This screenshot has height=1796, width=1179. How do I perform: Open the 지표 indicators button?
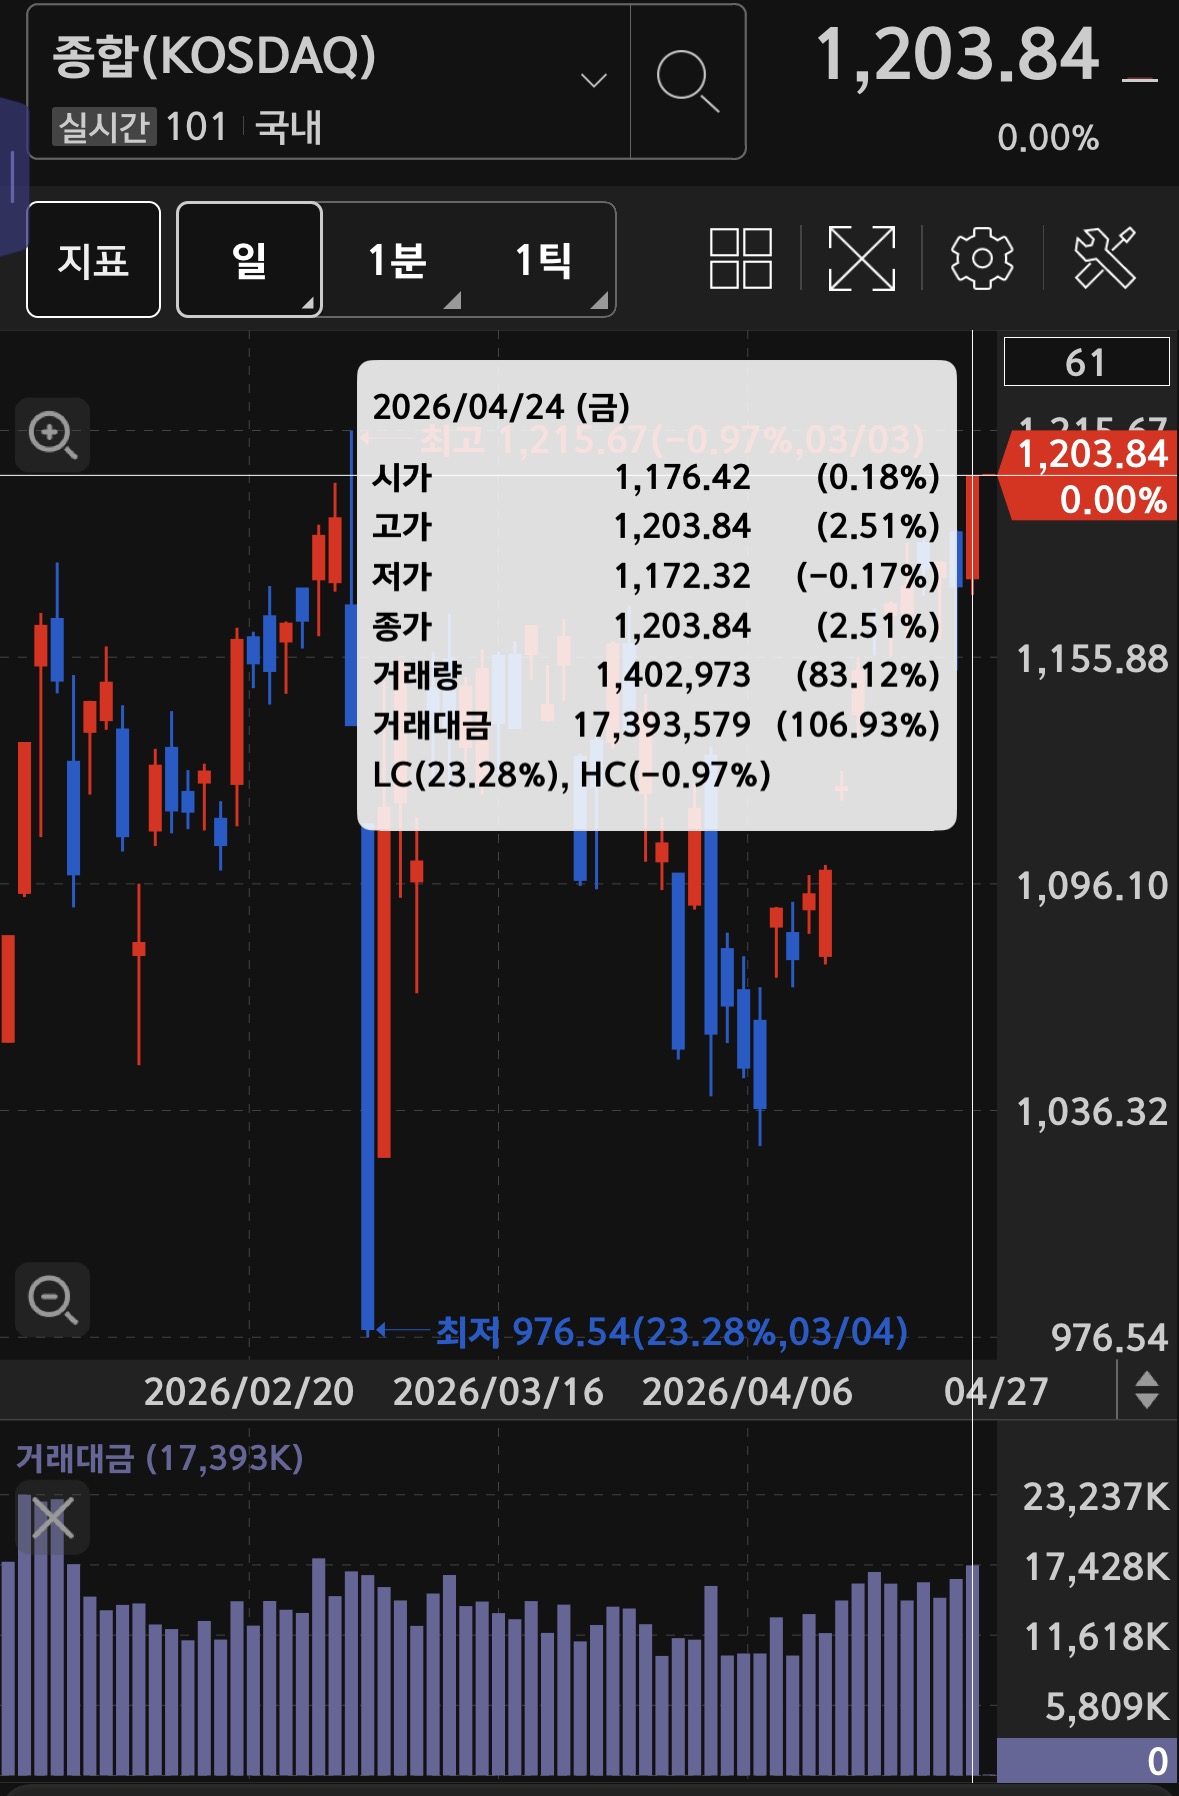[93, 260]
